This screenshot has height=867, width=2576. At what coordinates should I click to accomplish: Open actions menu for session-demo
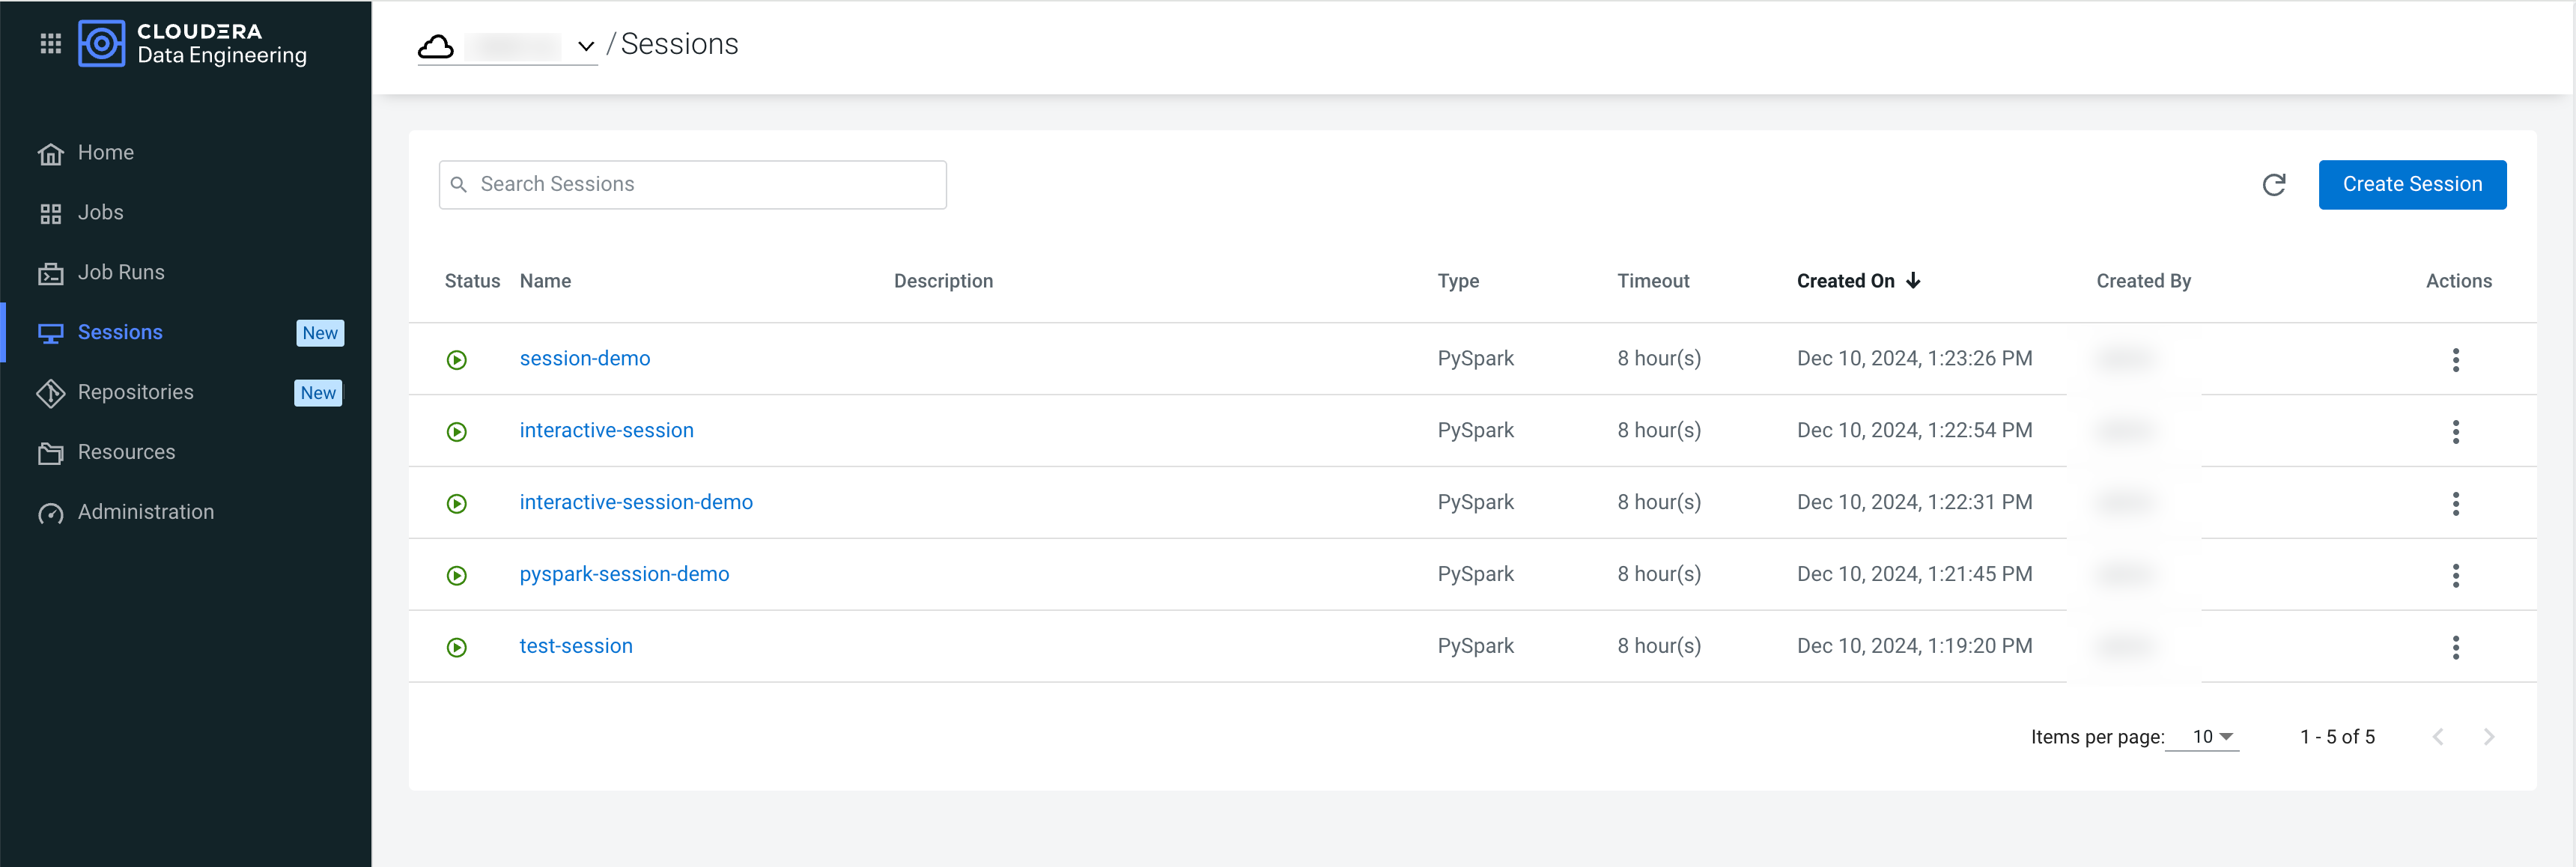(x=2455, y=360)
